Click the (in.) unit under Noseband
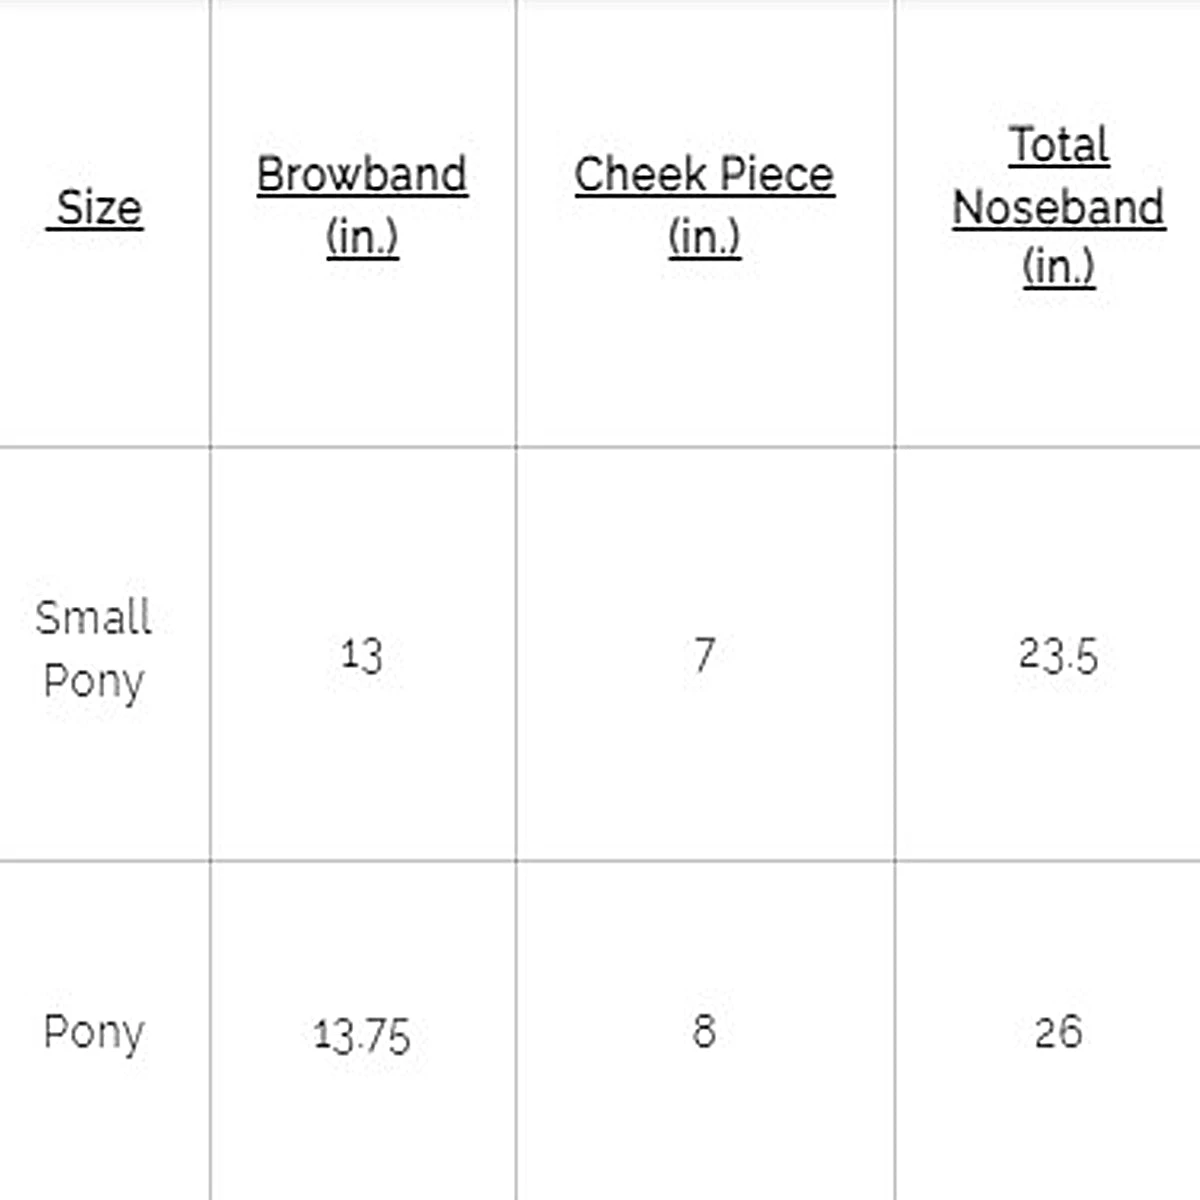The image size is (1200, 1200). tap(1058, 266)
